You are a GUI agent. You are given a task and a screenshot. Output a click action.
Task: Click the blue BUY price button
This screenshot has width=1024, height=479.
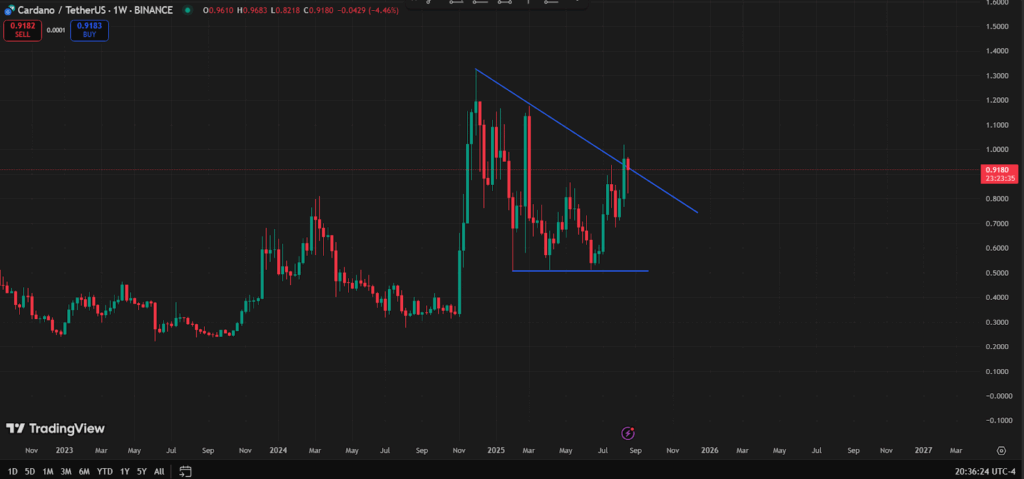[x=89, y=30]
